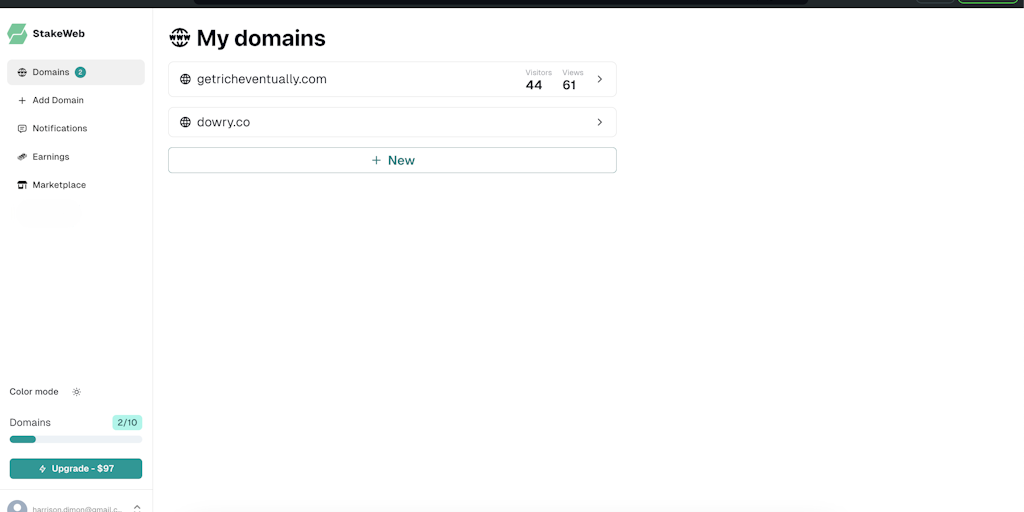Click the Color mode label

point(34,392)
